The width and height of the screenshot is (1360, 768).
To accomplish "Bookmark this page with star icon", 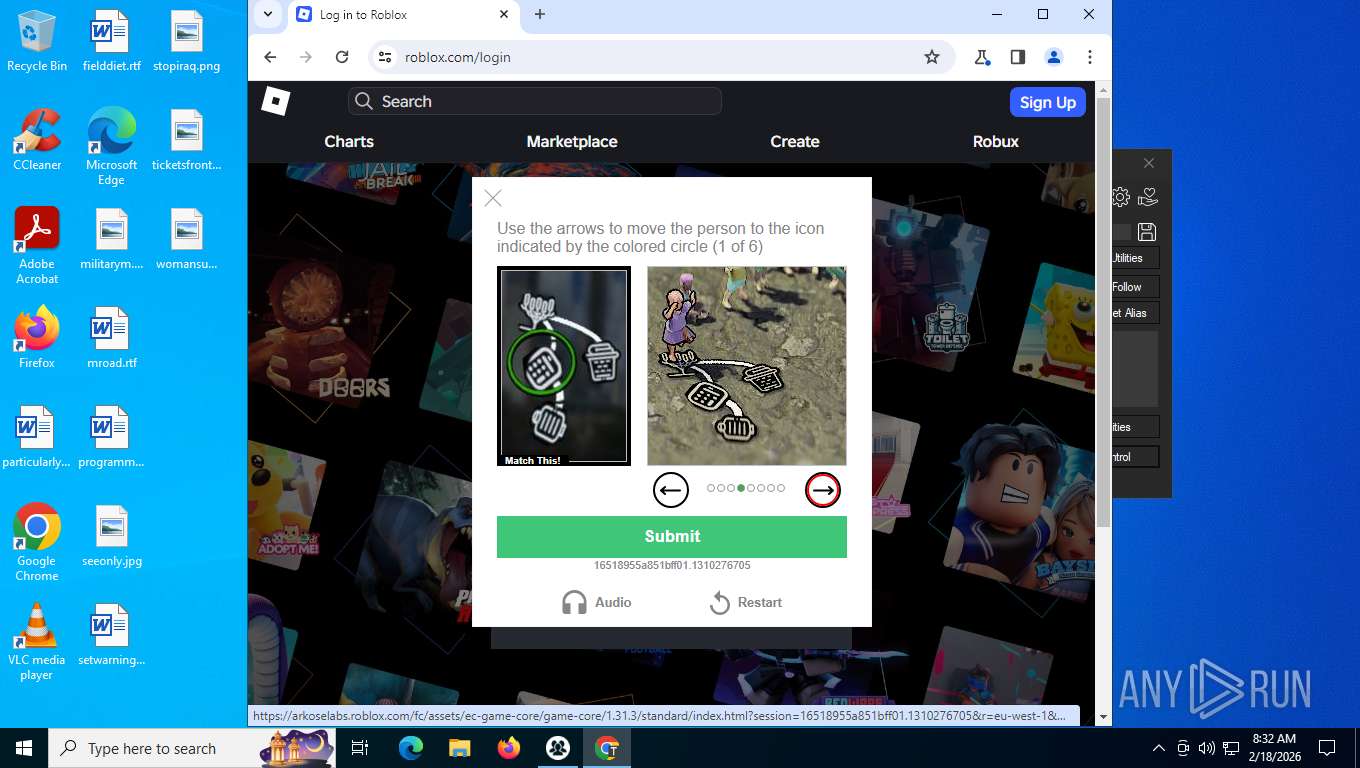I will (x=932, y=57).
